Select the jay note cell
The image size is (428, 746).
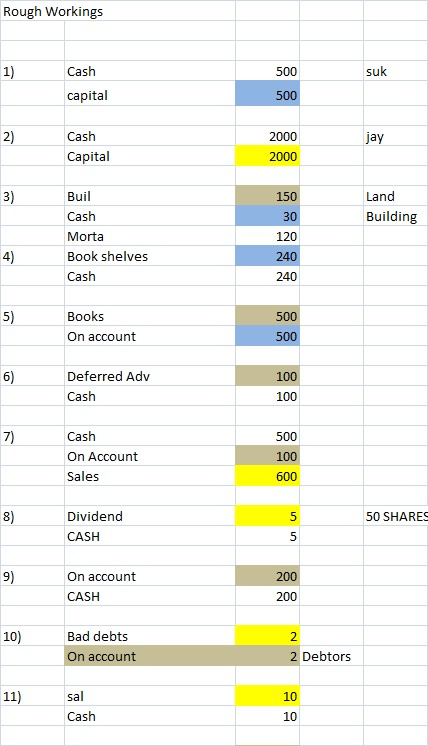(396, 136)
